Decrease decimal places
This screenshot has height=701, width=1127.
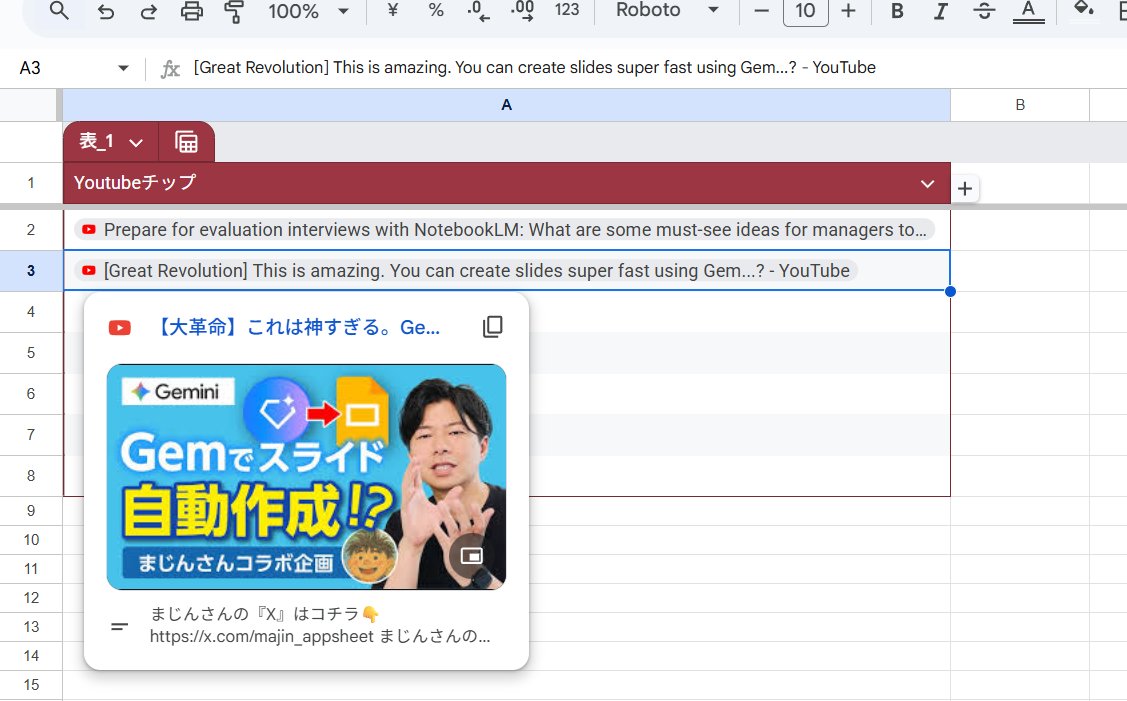(478, 11)
